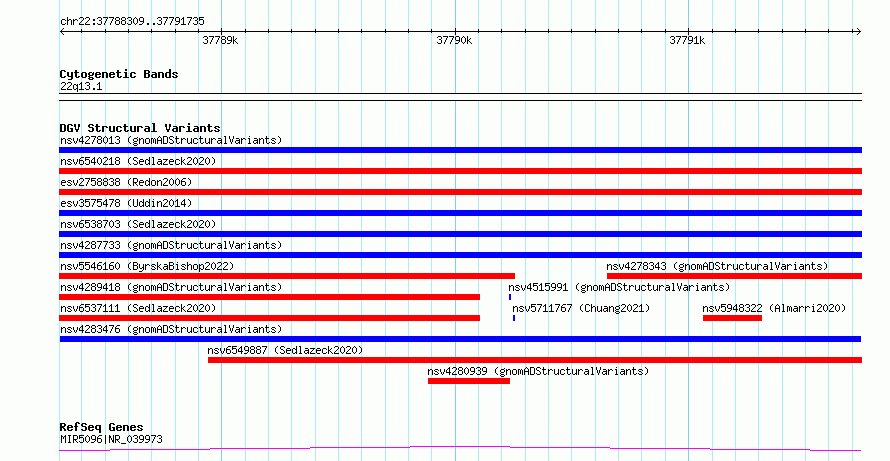This screenshot has height=461, width=890.
Task: Click the Cytogenetic Bands track title
Action: pos(119,74)
